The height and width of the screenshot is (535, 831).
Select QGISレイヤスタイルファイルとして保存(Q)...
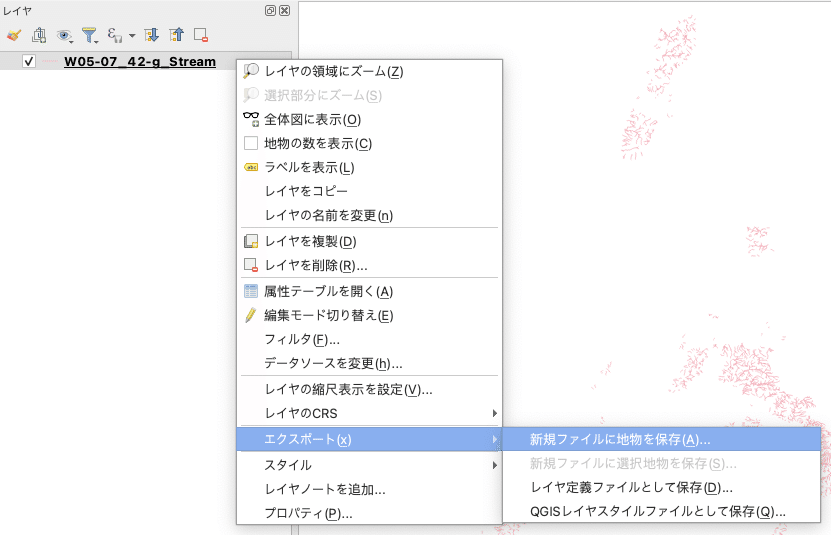click(661, 511)
